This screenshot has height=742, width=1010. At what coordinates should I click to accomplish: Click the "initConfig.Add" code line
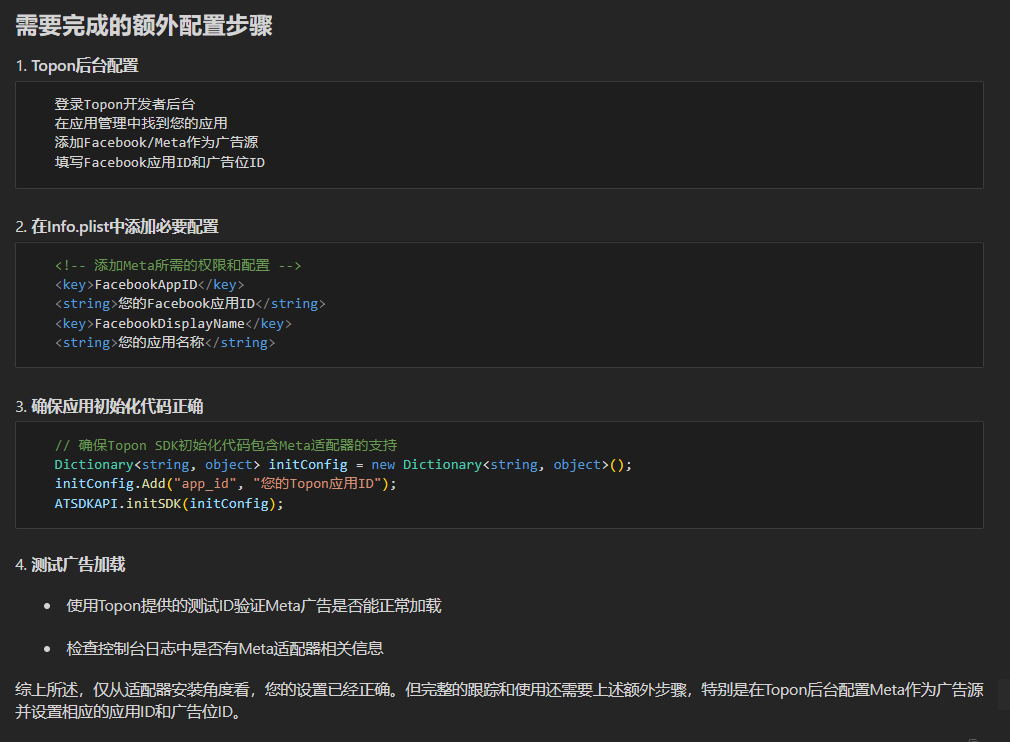click(x=225, y=484)
